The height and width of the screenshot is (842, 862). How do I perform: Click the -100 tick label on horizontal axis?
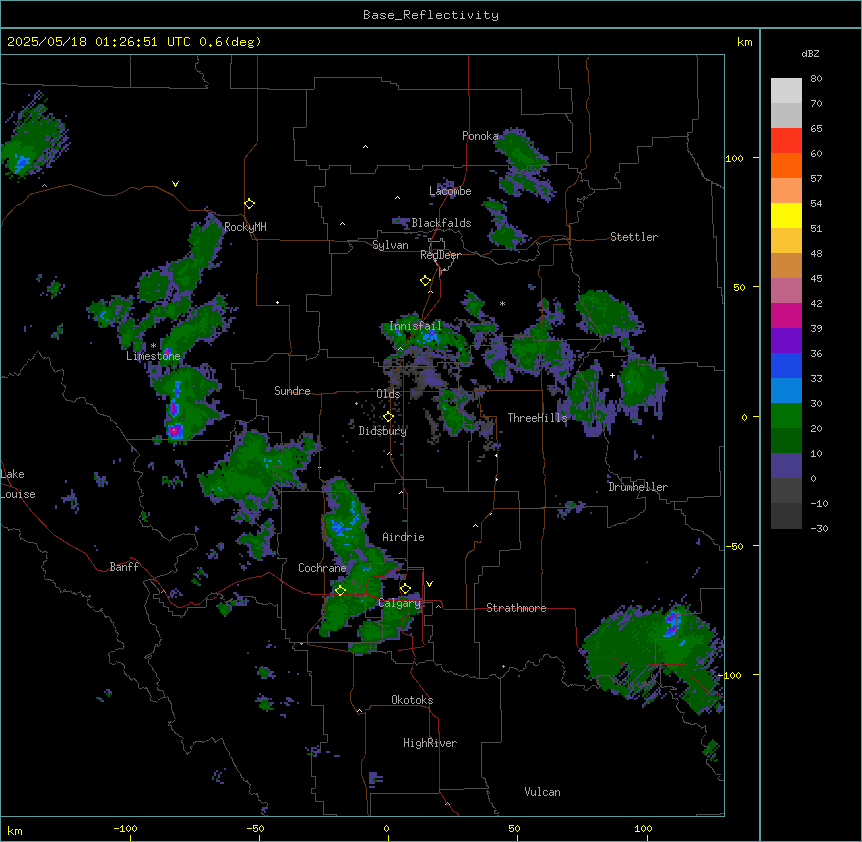tap(125, 828)
